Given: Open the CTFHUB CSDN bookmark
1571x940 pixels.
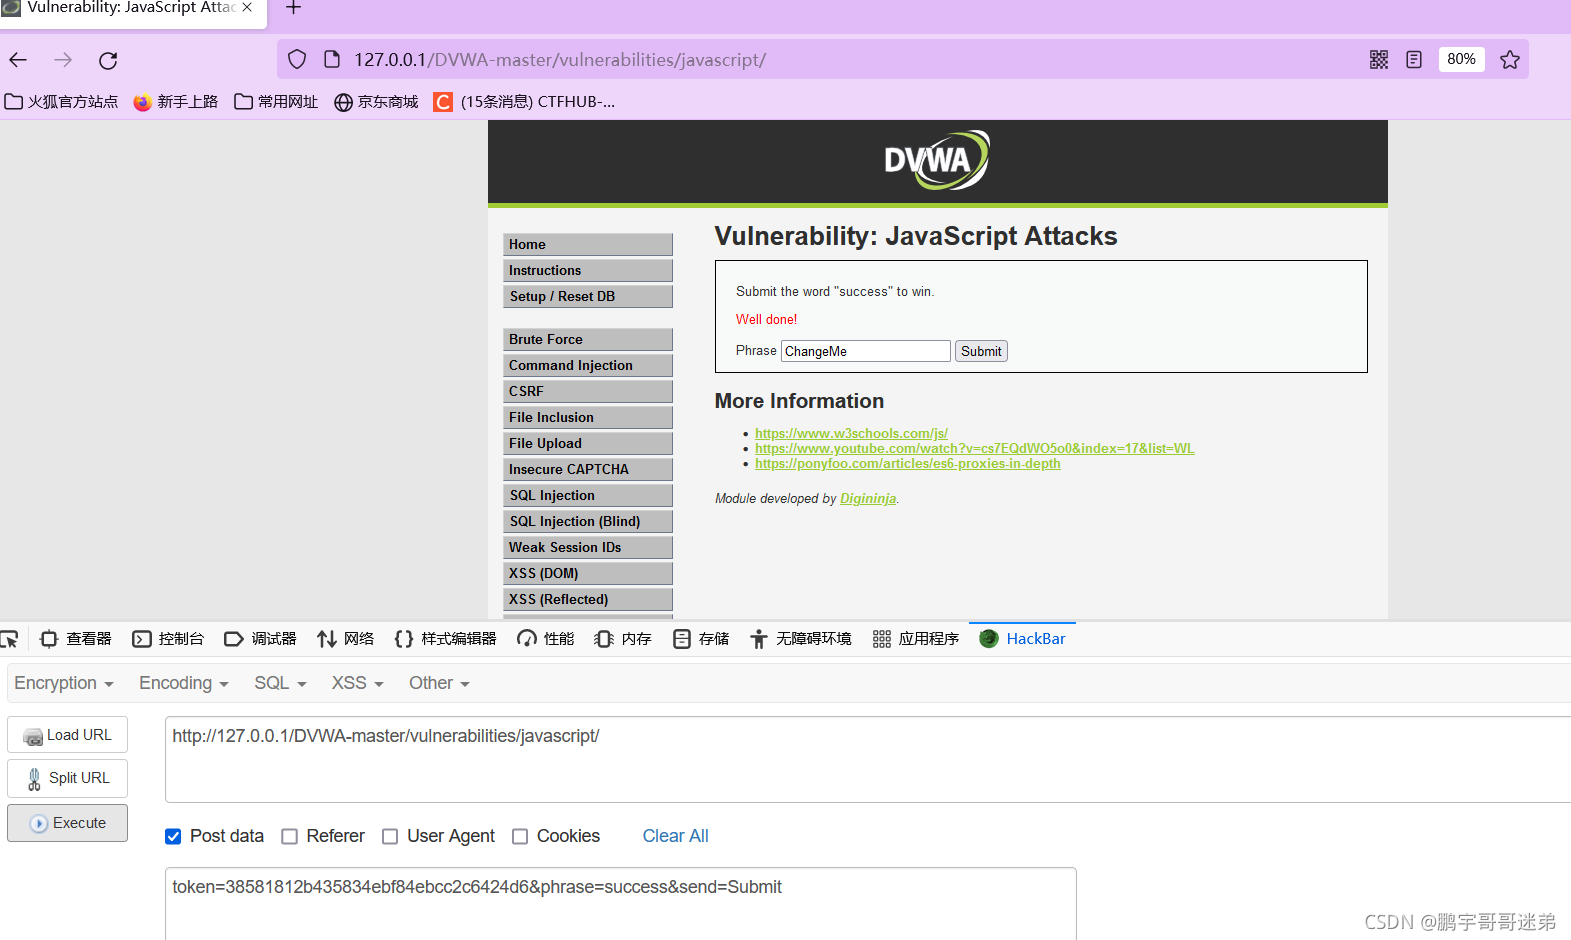Looking at the screenshot, I should tap(524, 102).
